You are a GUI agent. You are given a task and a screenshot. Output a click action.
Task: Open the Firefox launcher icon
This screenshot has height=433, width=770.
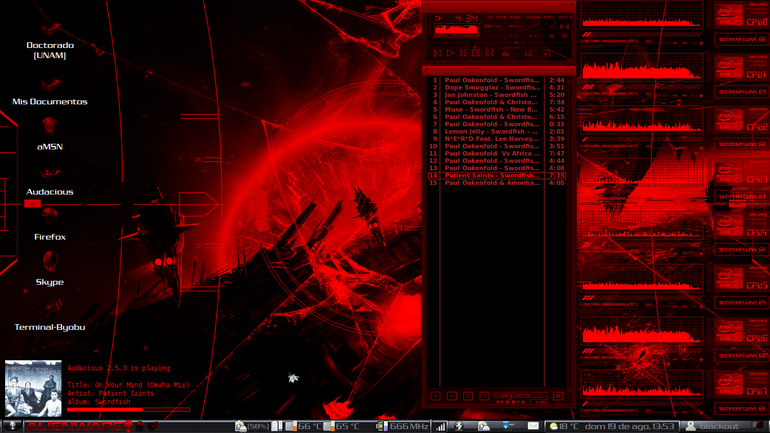(50, 216)
